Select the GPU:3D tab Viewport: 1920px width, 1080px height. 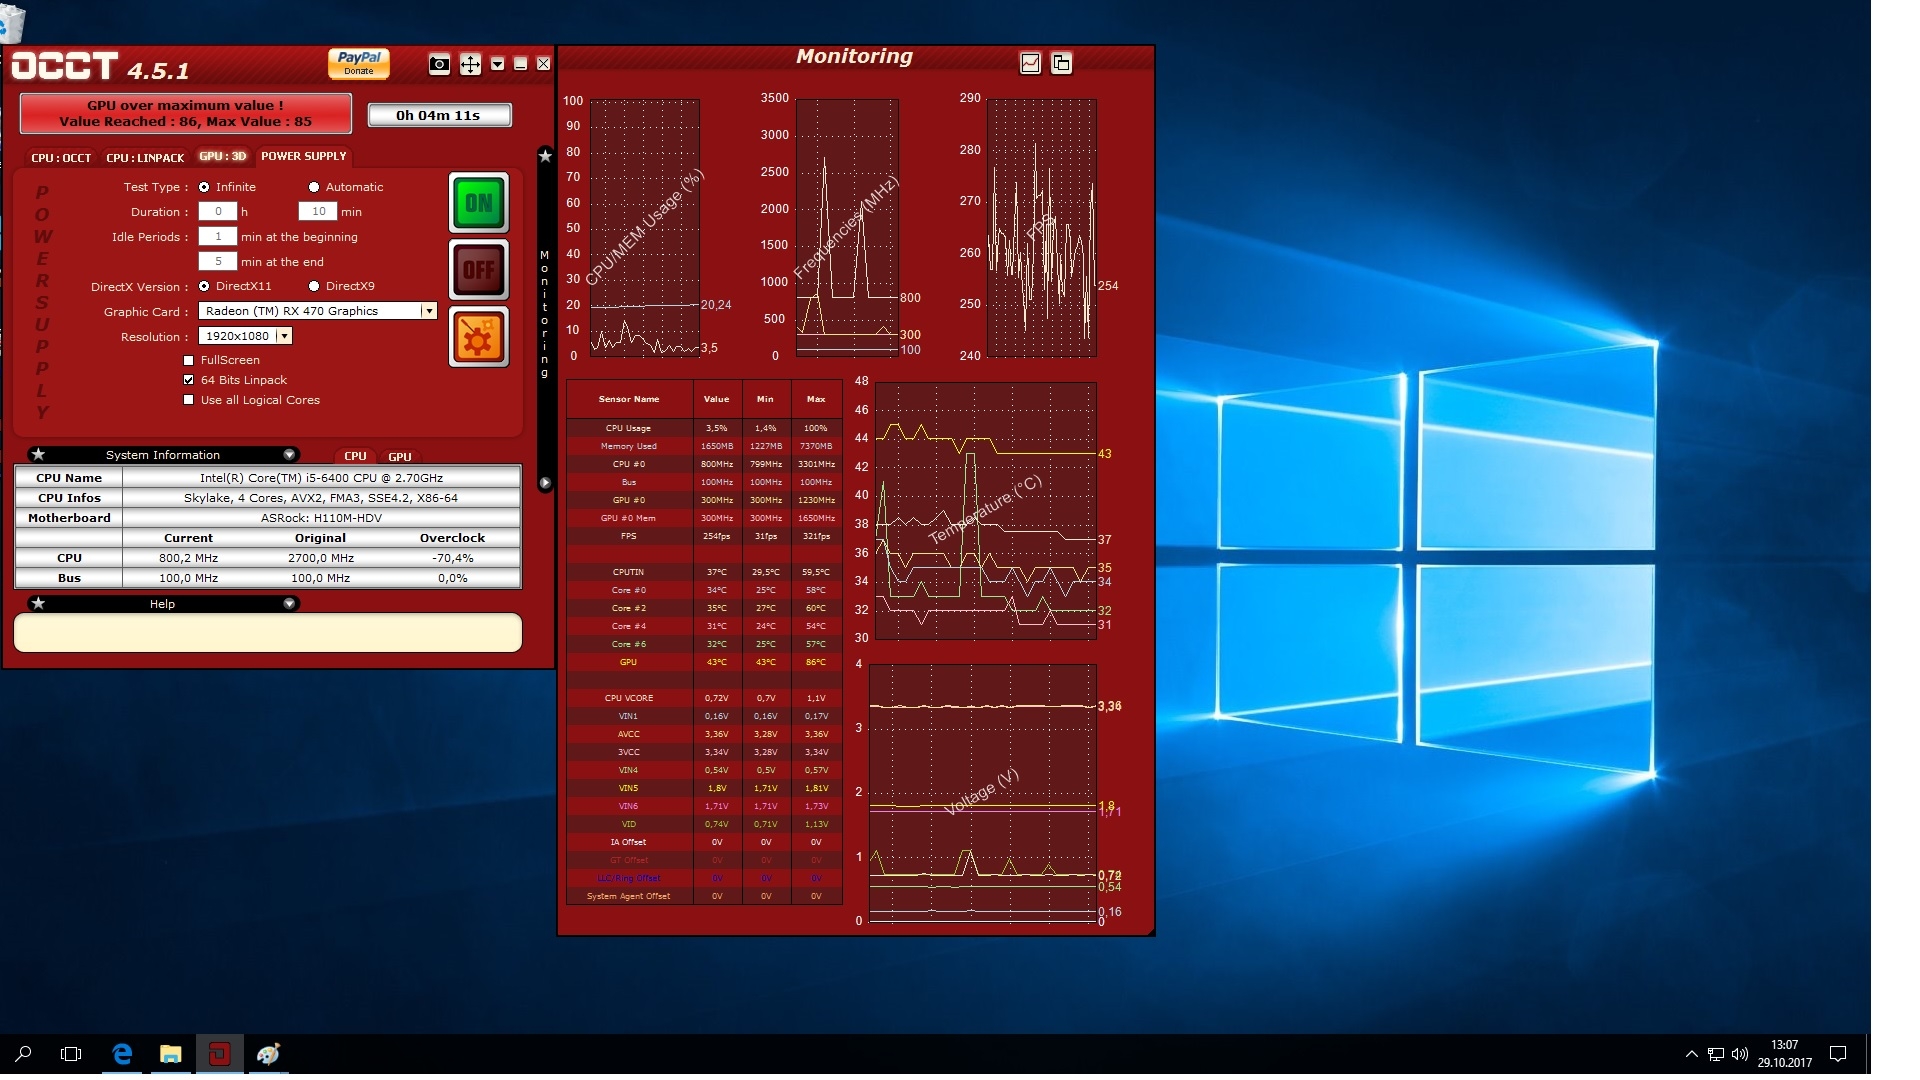point(222,156)
